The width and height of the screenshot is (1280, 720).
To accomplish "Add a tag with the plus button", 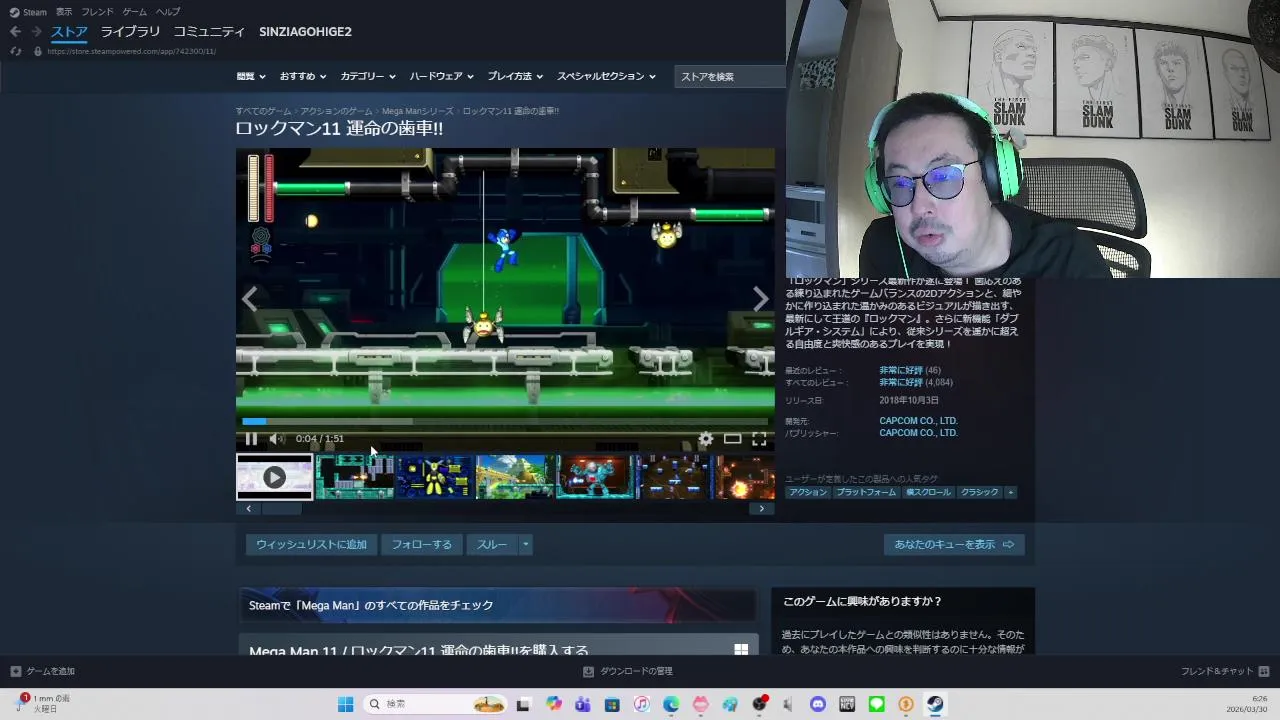I will click(x=1010, y=492).
